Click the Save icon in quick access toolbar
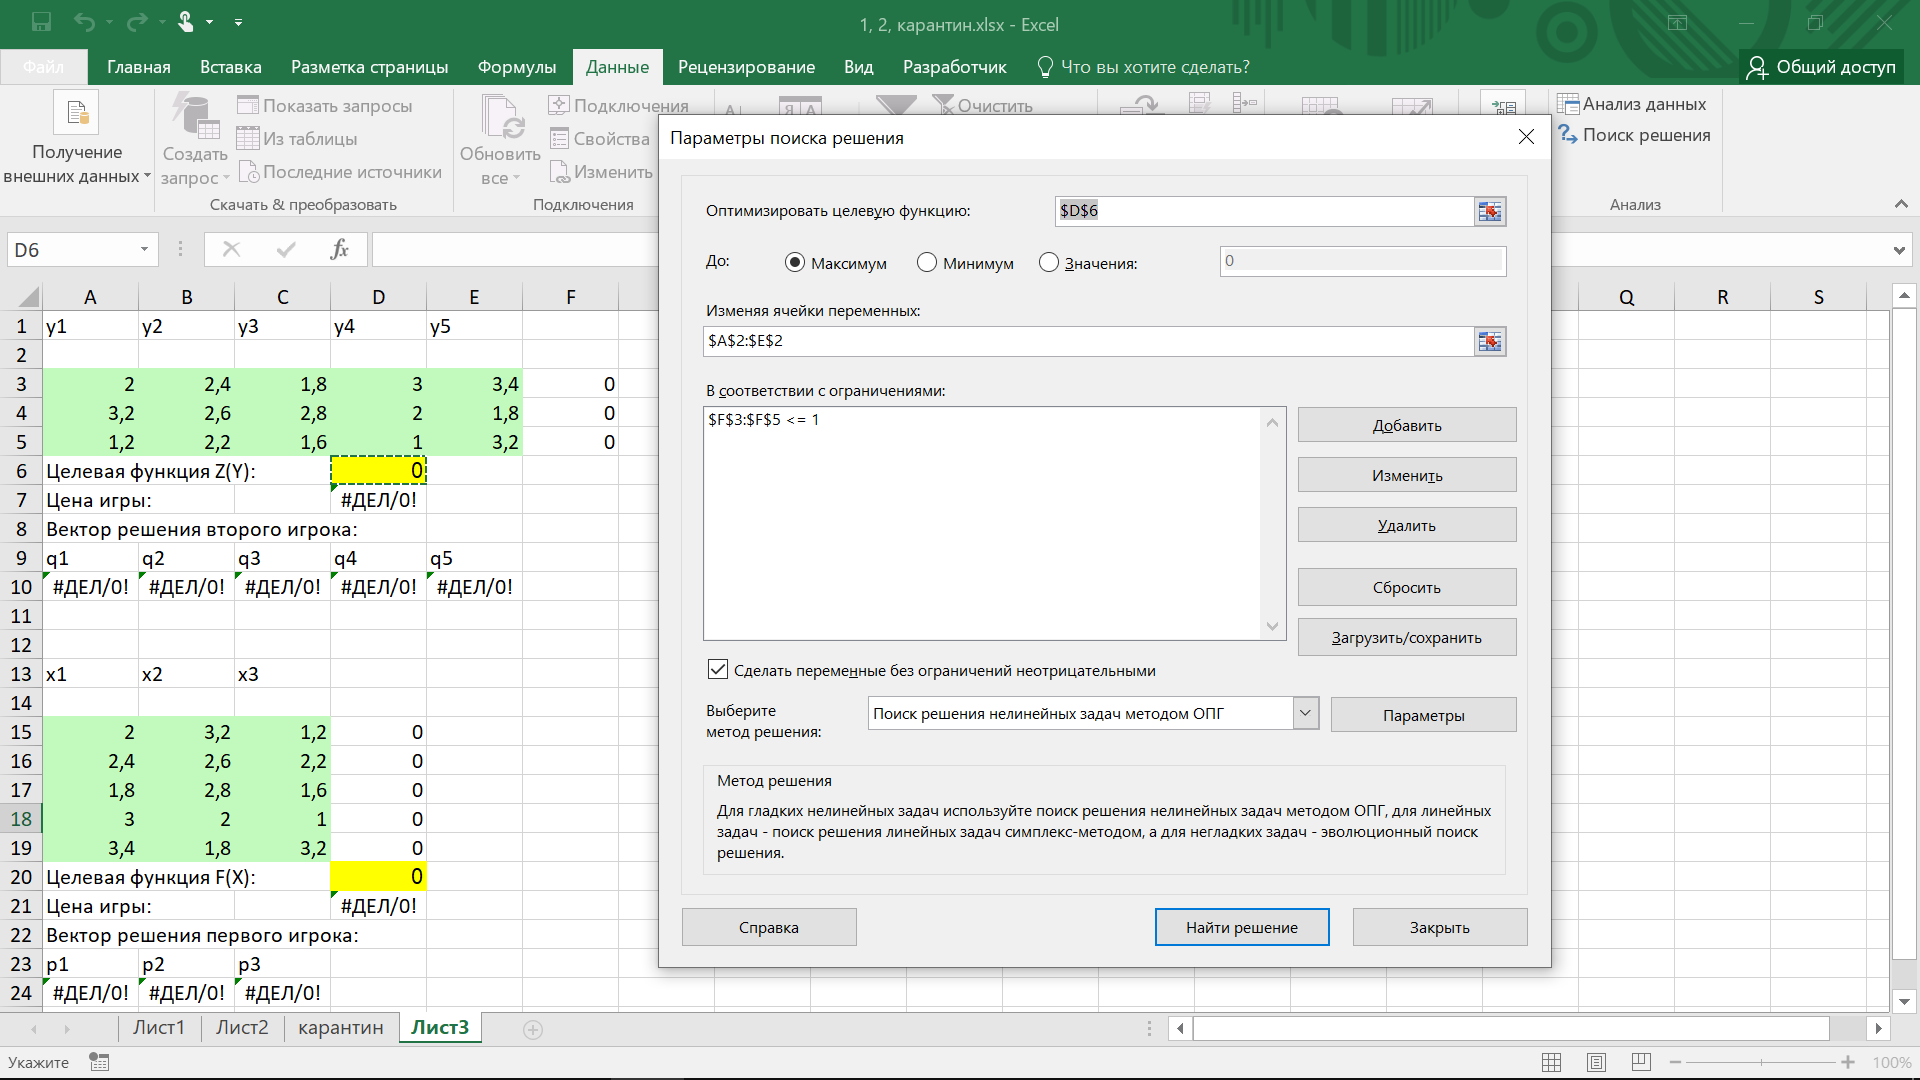Image resolution: width=1920 pixels, height=1080 pixels. point(41,21)
